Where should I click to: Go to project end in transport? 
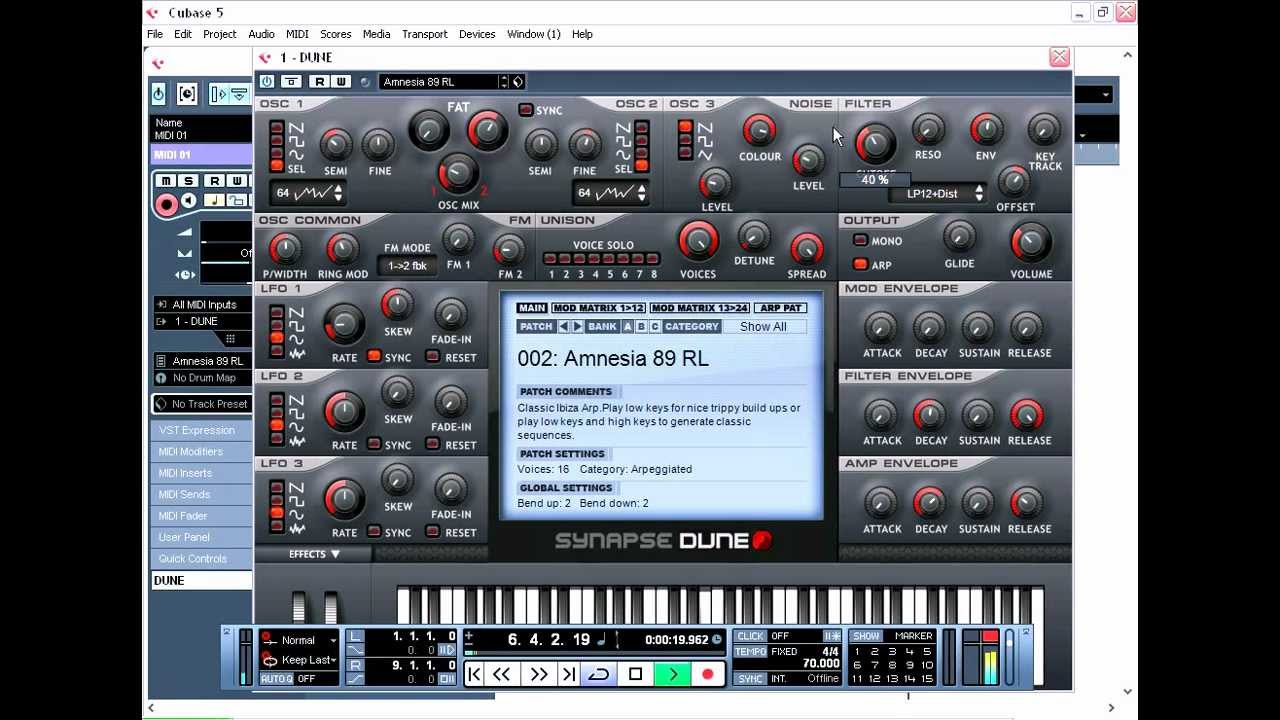568,675
